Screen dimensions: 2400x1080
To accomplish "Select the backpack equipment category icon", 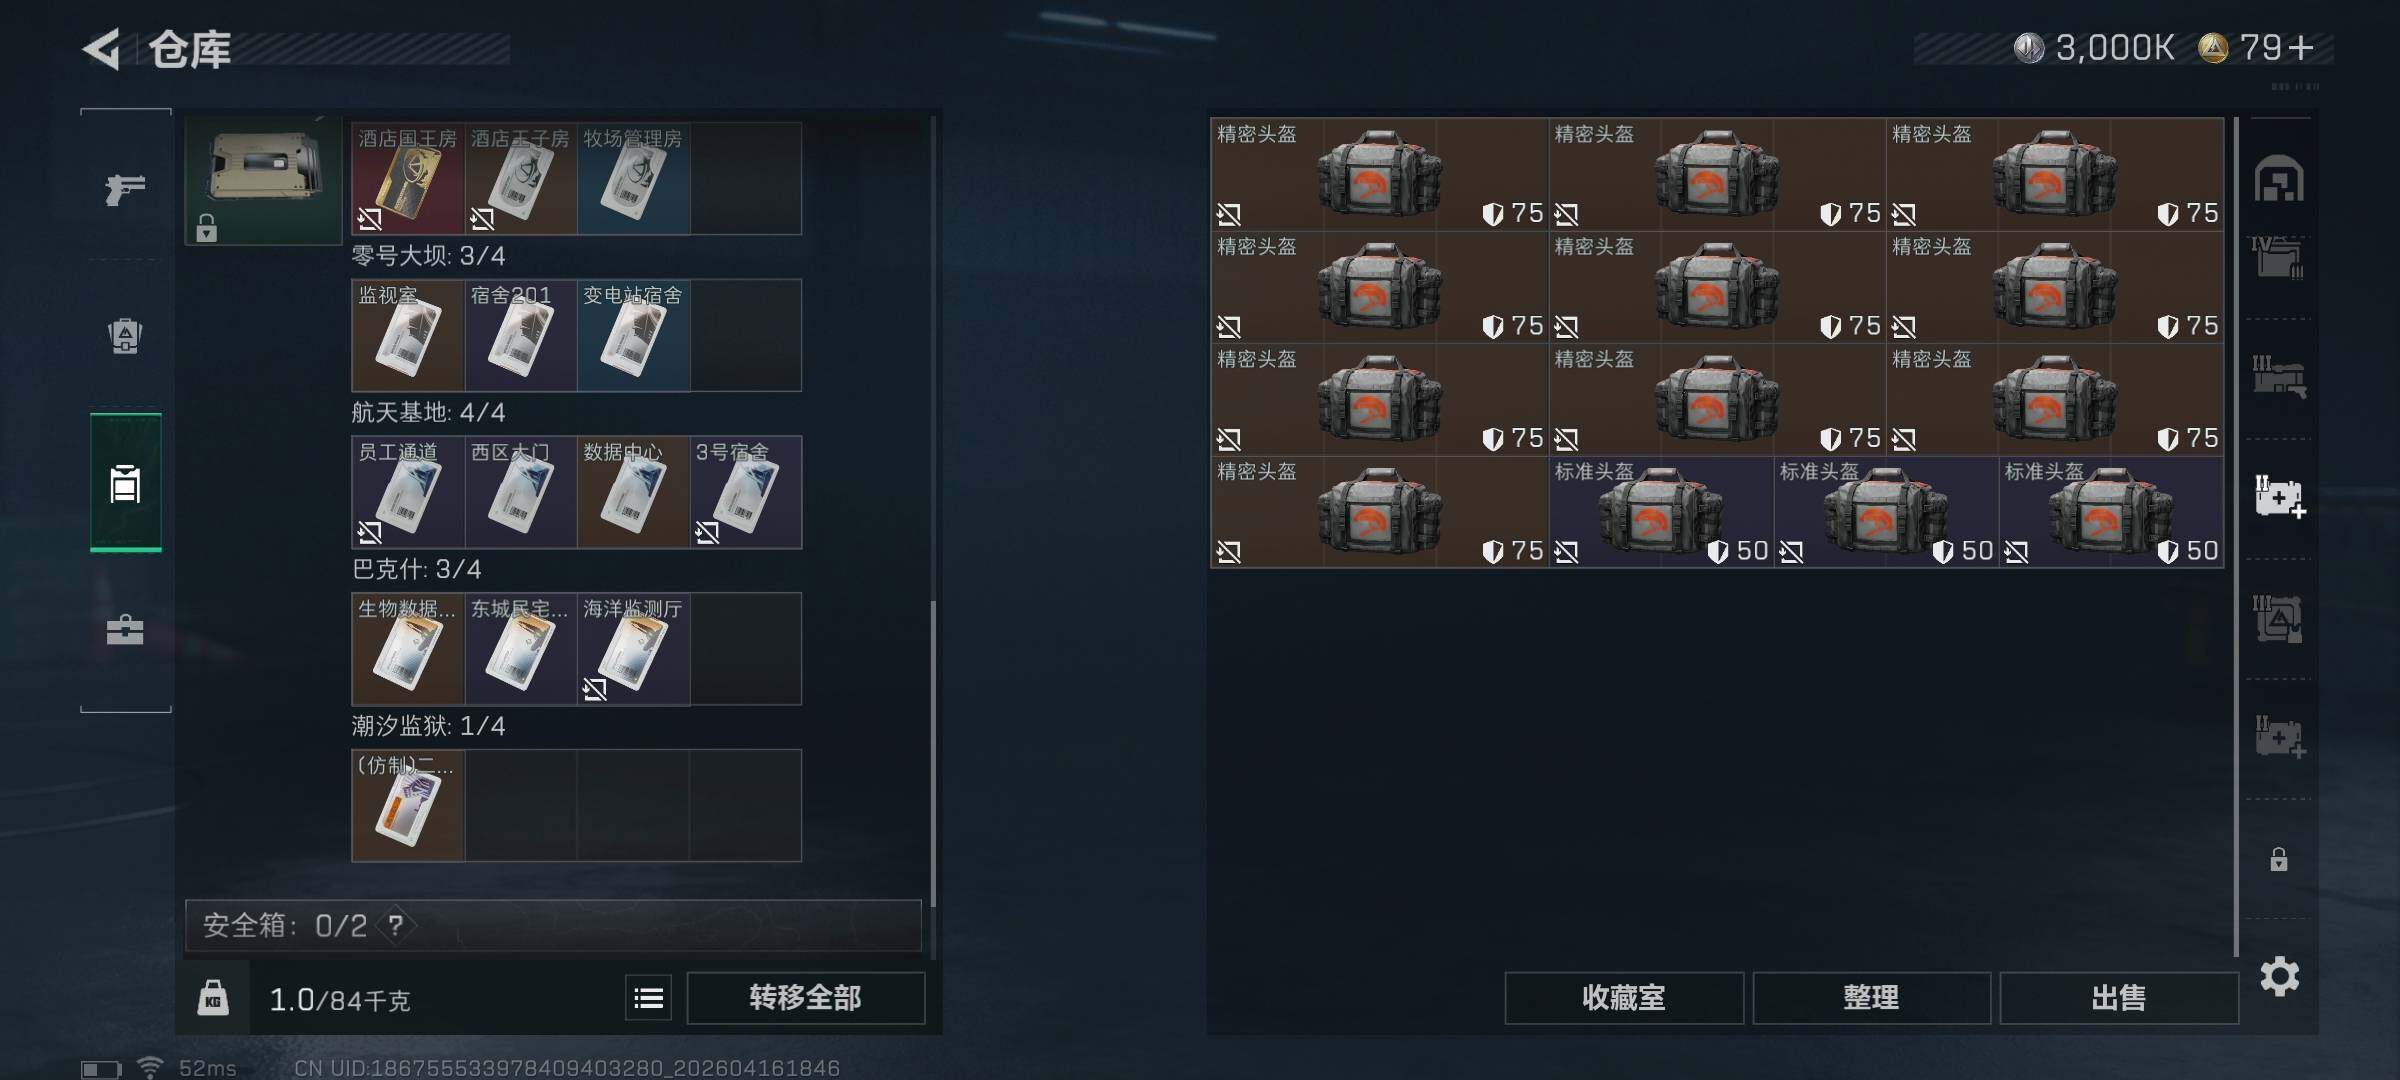I will [125, 336].
